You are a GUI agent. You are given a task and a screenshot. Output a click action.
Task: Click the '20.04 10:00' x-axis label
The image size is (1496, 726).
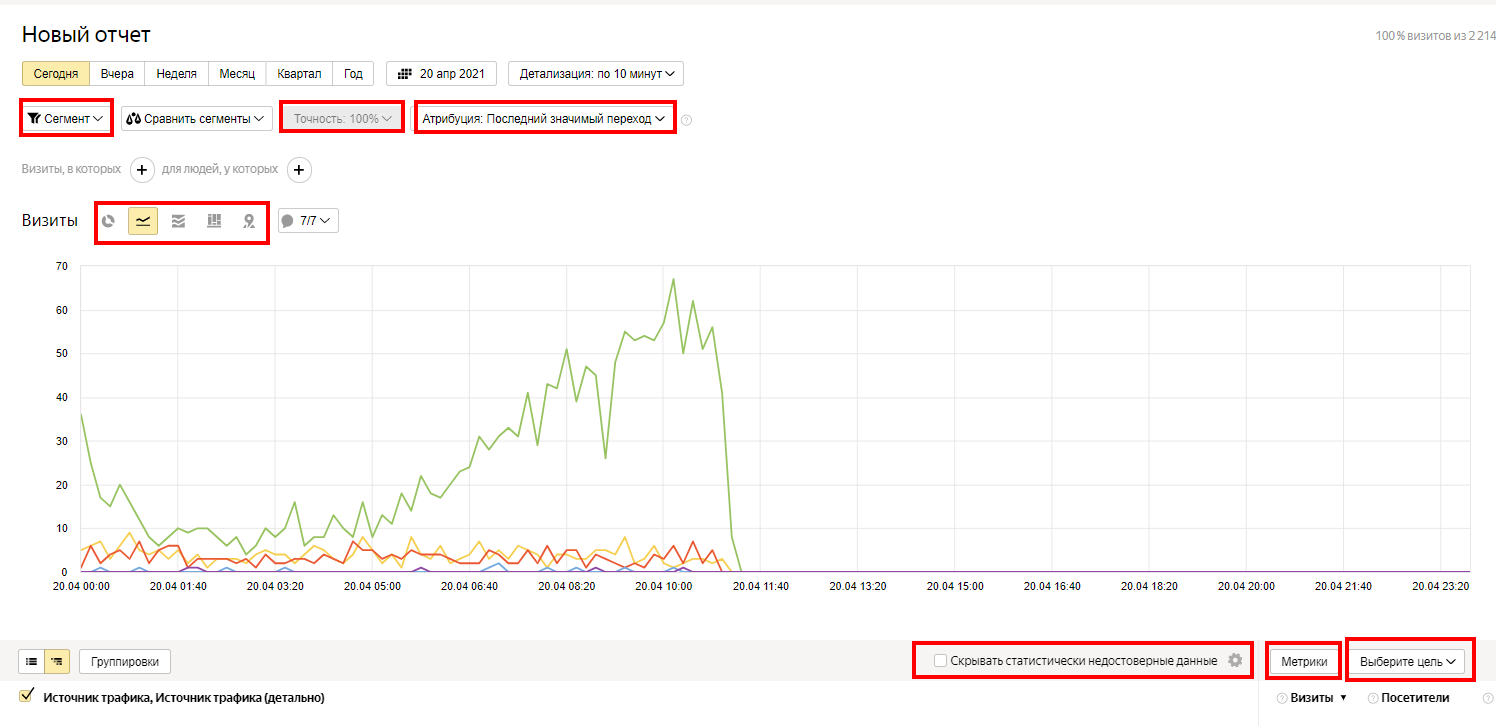click(x=664, y=587)
